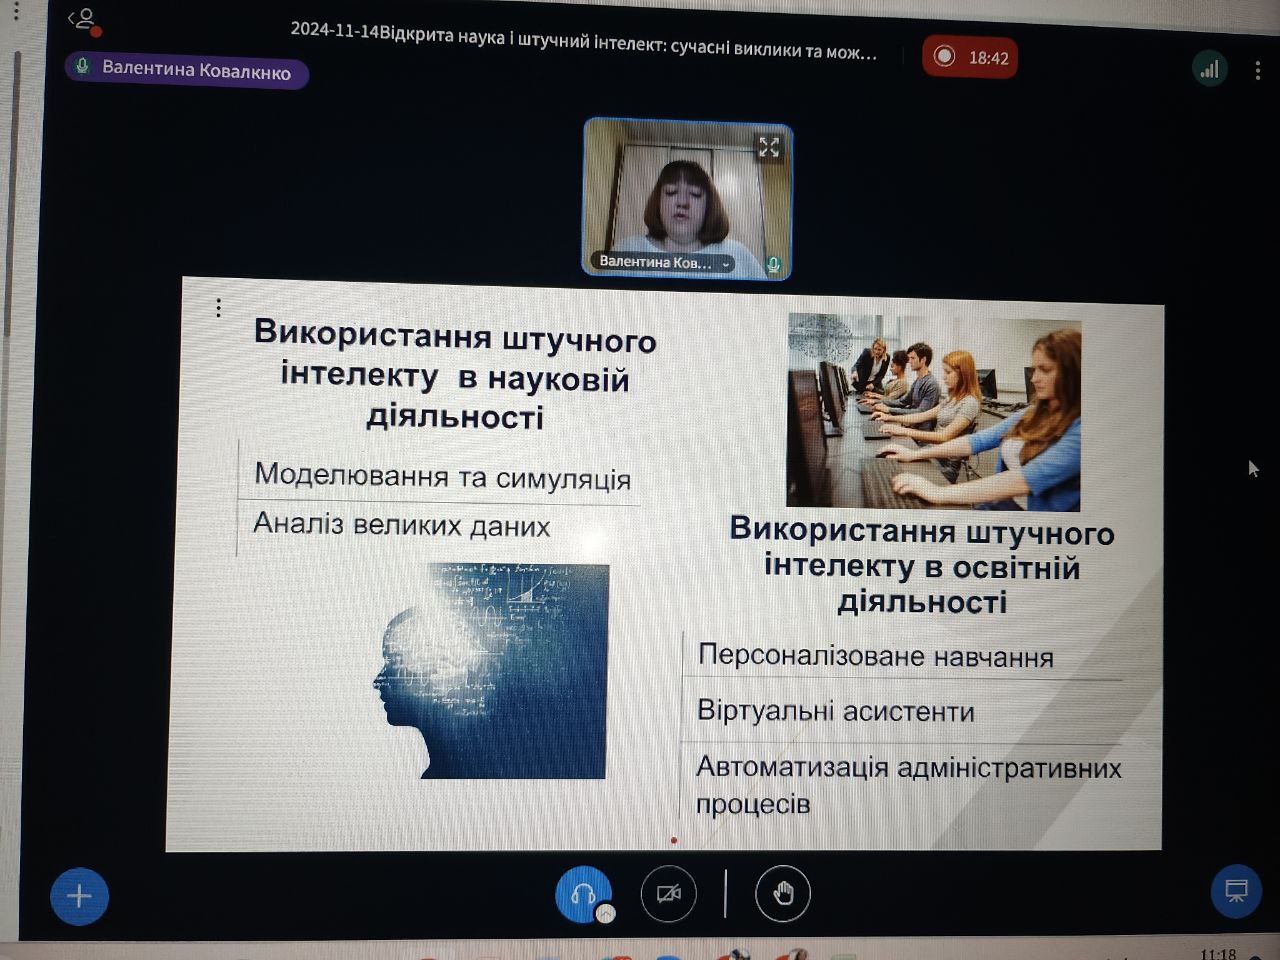Screen dimensions: 1280x960
Task: Click the taskbar clock showing 11:18
Action: 1218,953
